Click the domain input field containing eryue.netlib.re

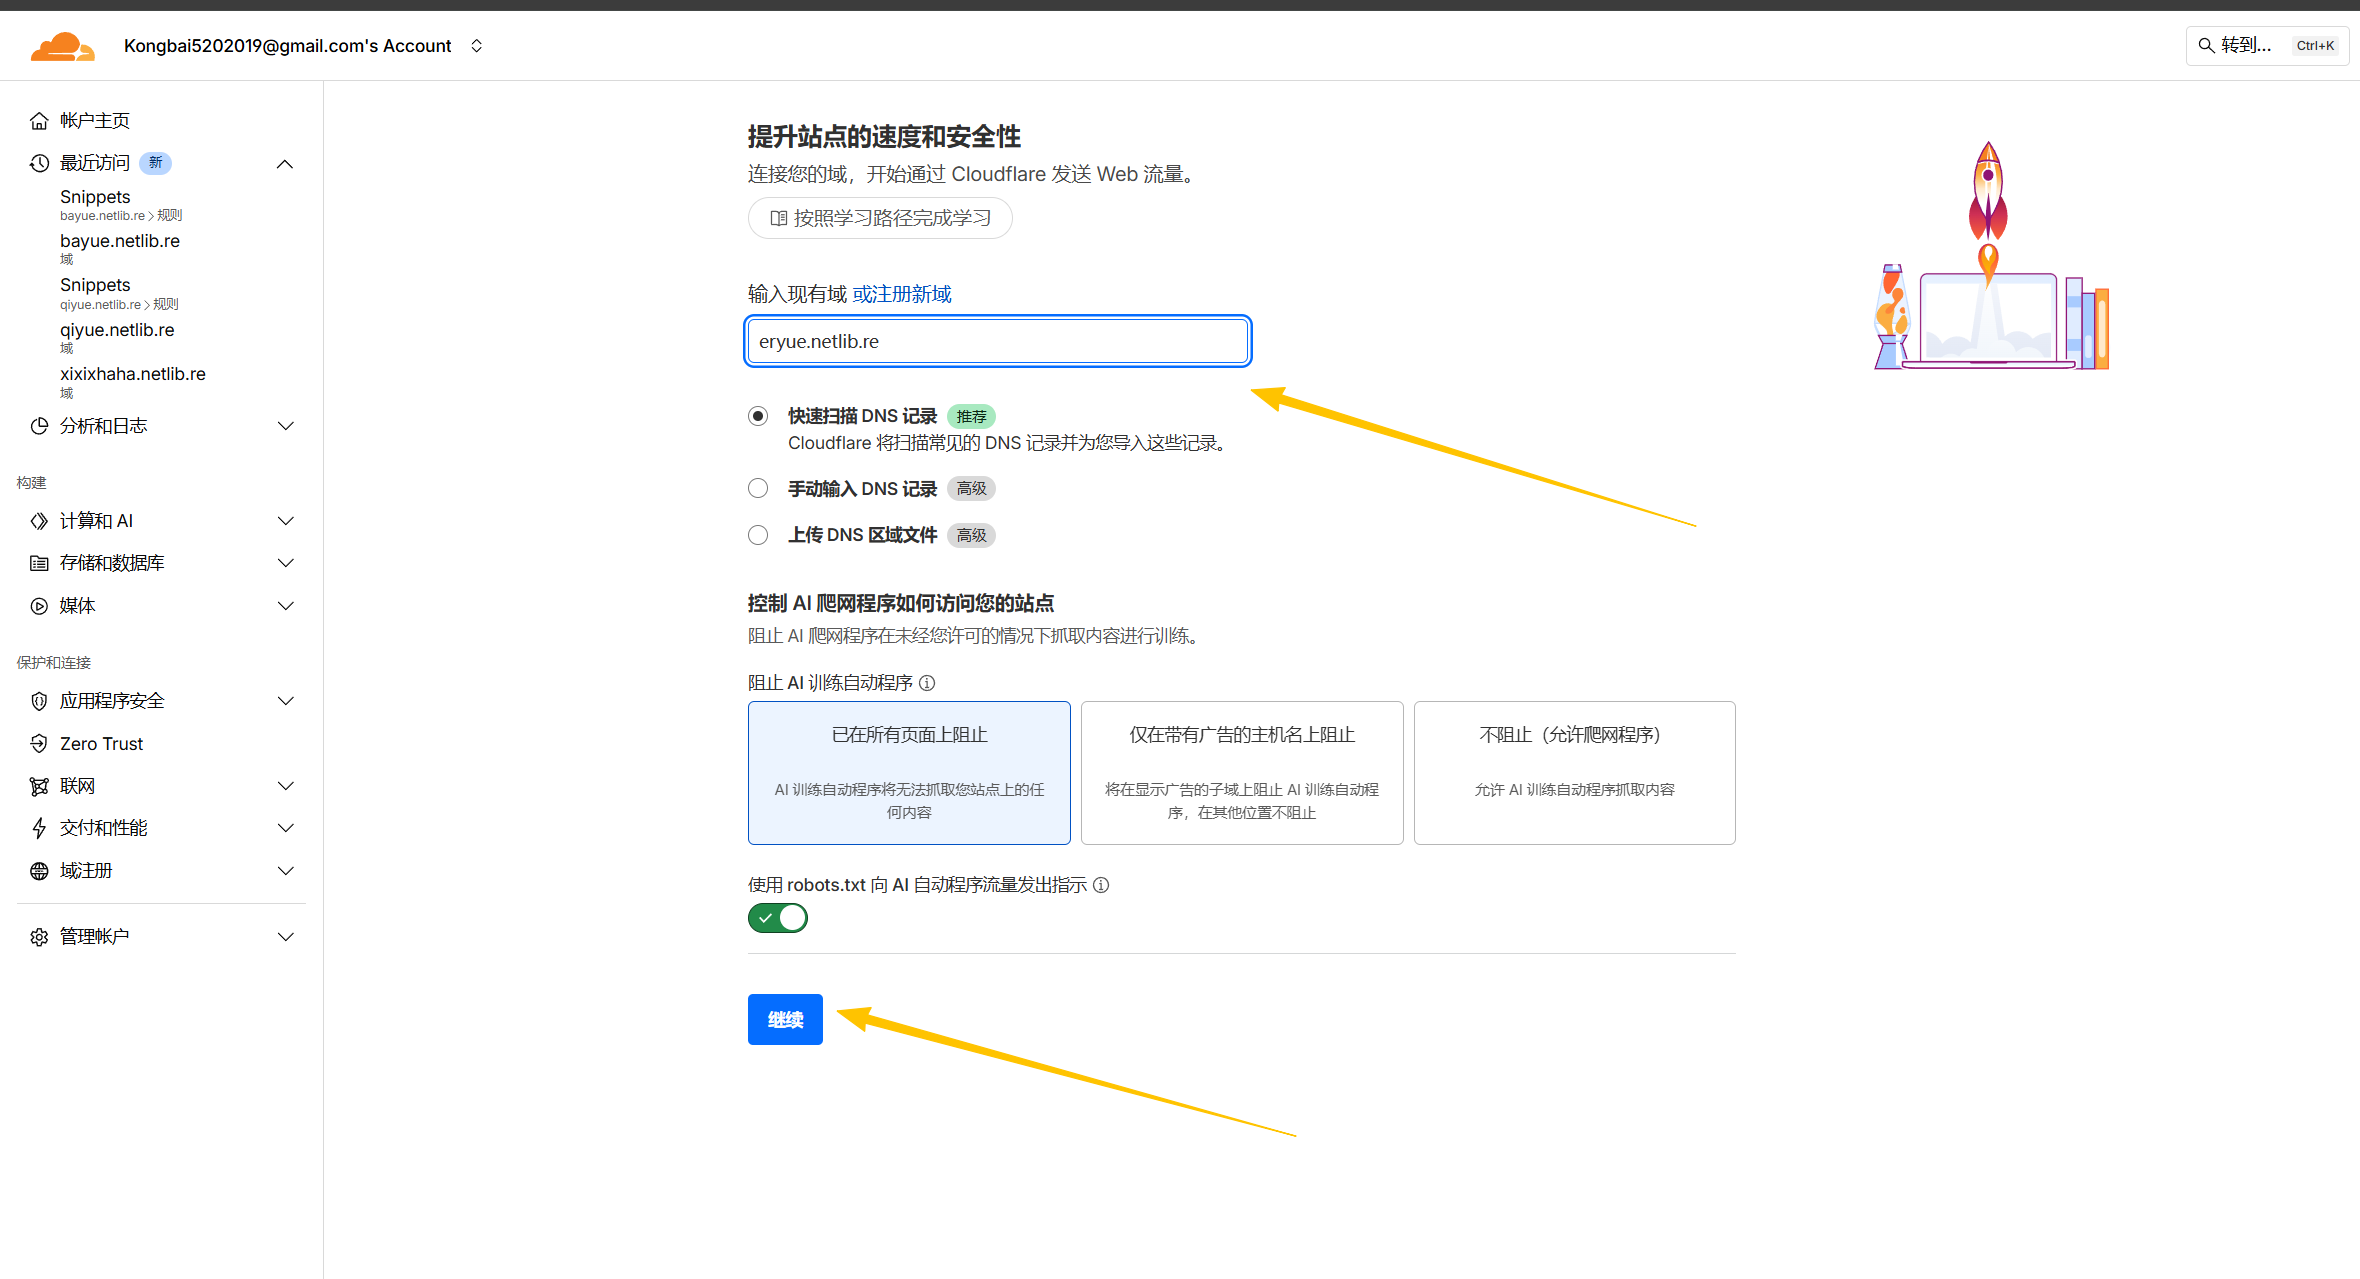(x=997, y=341)
